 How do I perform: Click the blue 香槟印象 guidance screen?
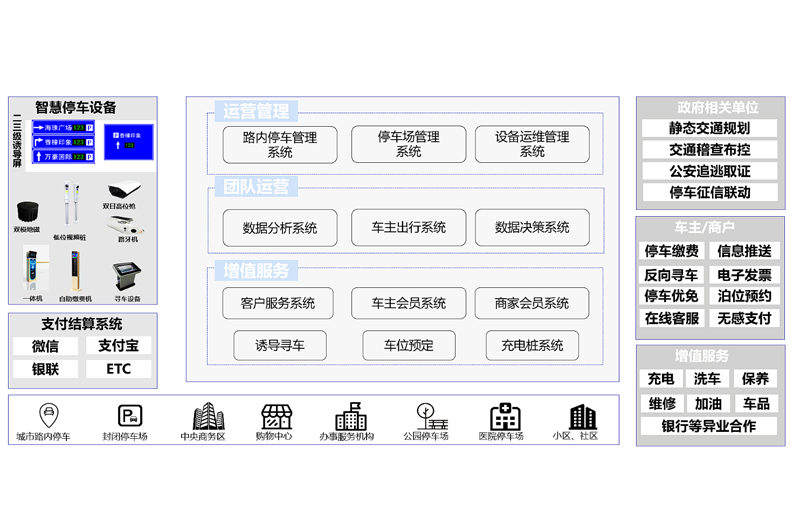pyautogui.click(x=128, y=142)
